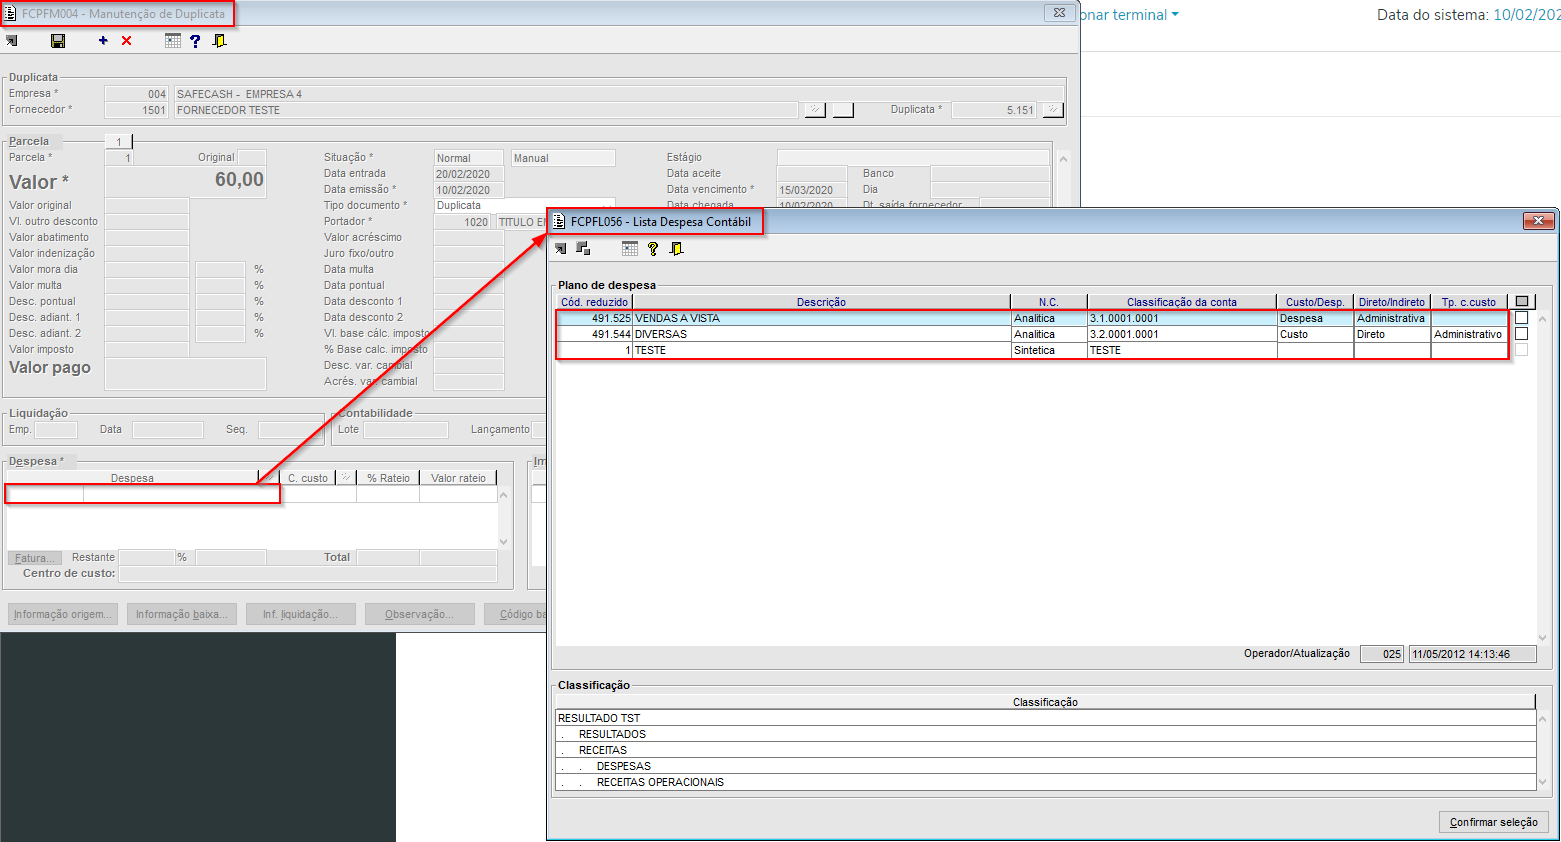1561x842 pixels.
Task: Click red X delete icon in Duplicata toolbar
Action: 126,41
